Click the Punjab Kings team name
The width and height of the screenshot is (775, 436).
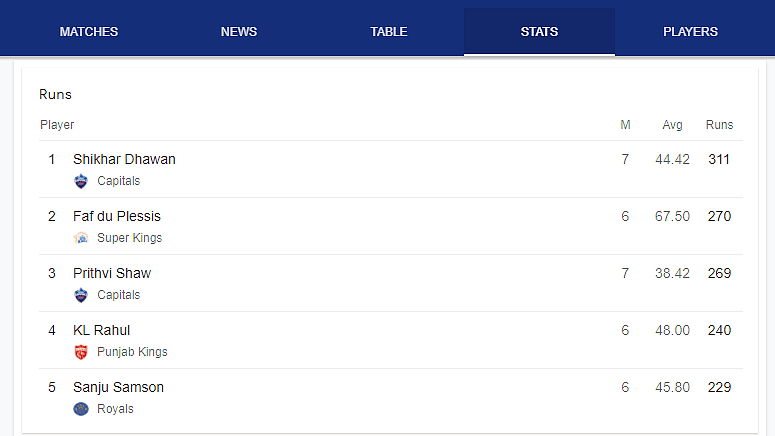(x=132, y=352)
